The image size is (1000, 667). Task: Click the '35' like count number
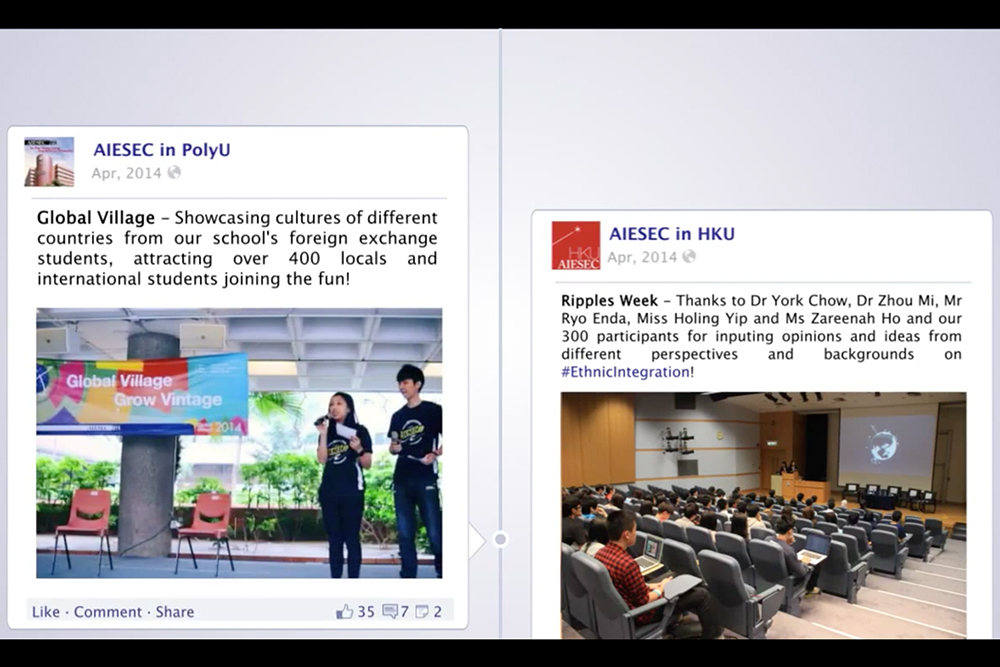tap(366, 612)
